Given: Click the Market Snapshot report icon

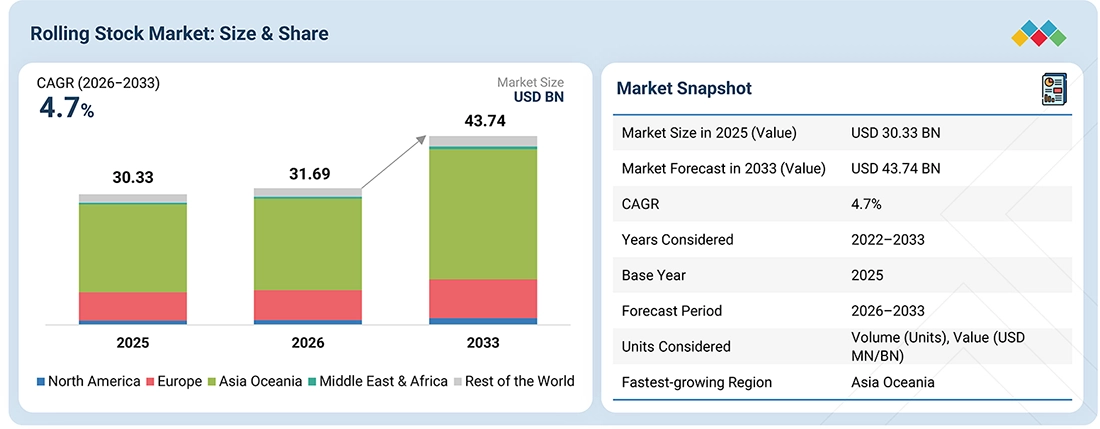Looking at the screenshot, I should coord(1053,91).
